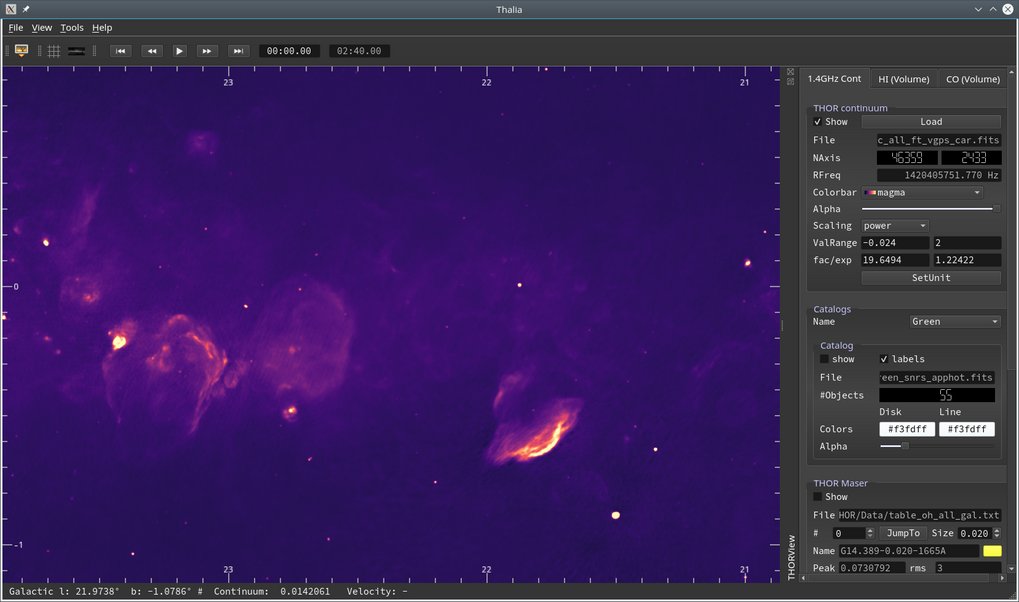Click the image export toolbar icon
Screen dimensions: 1019x602
21,50
